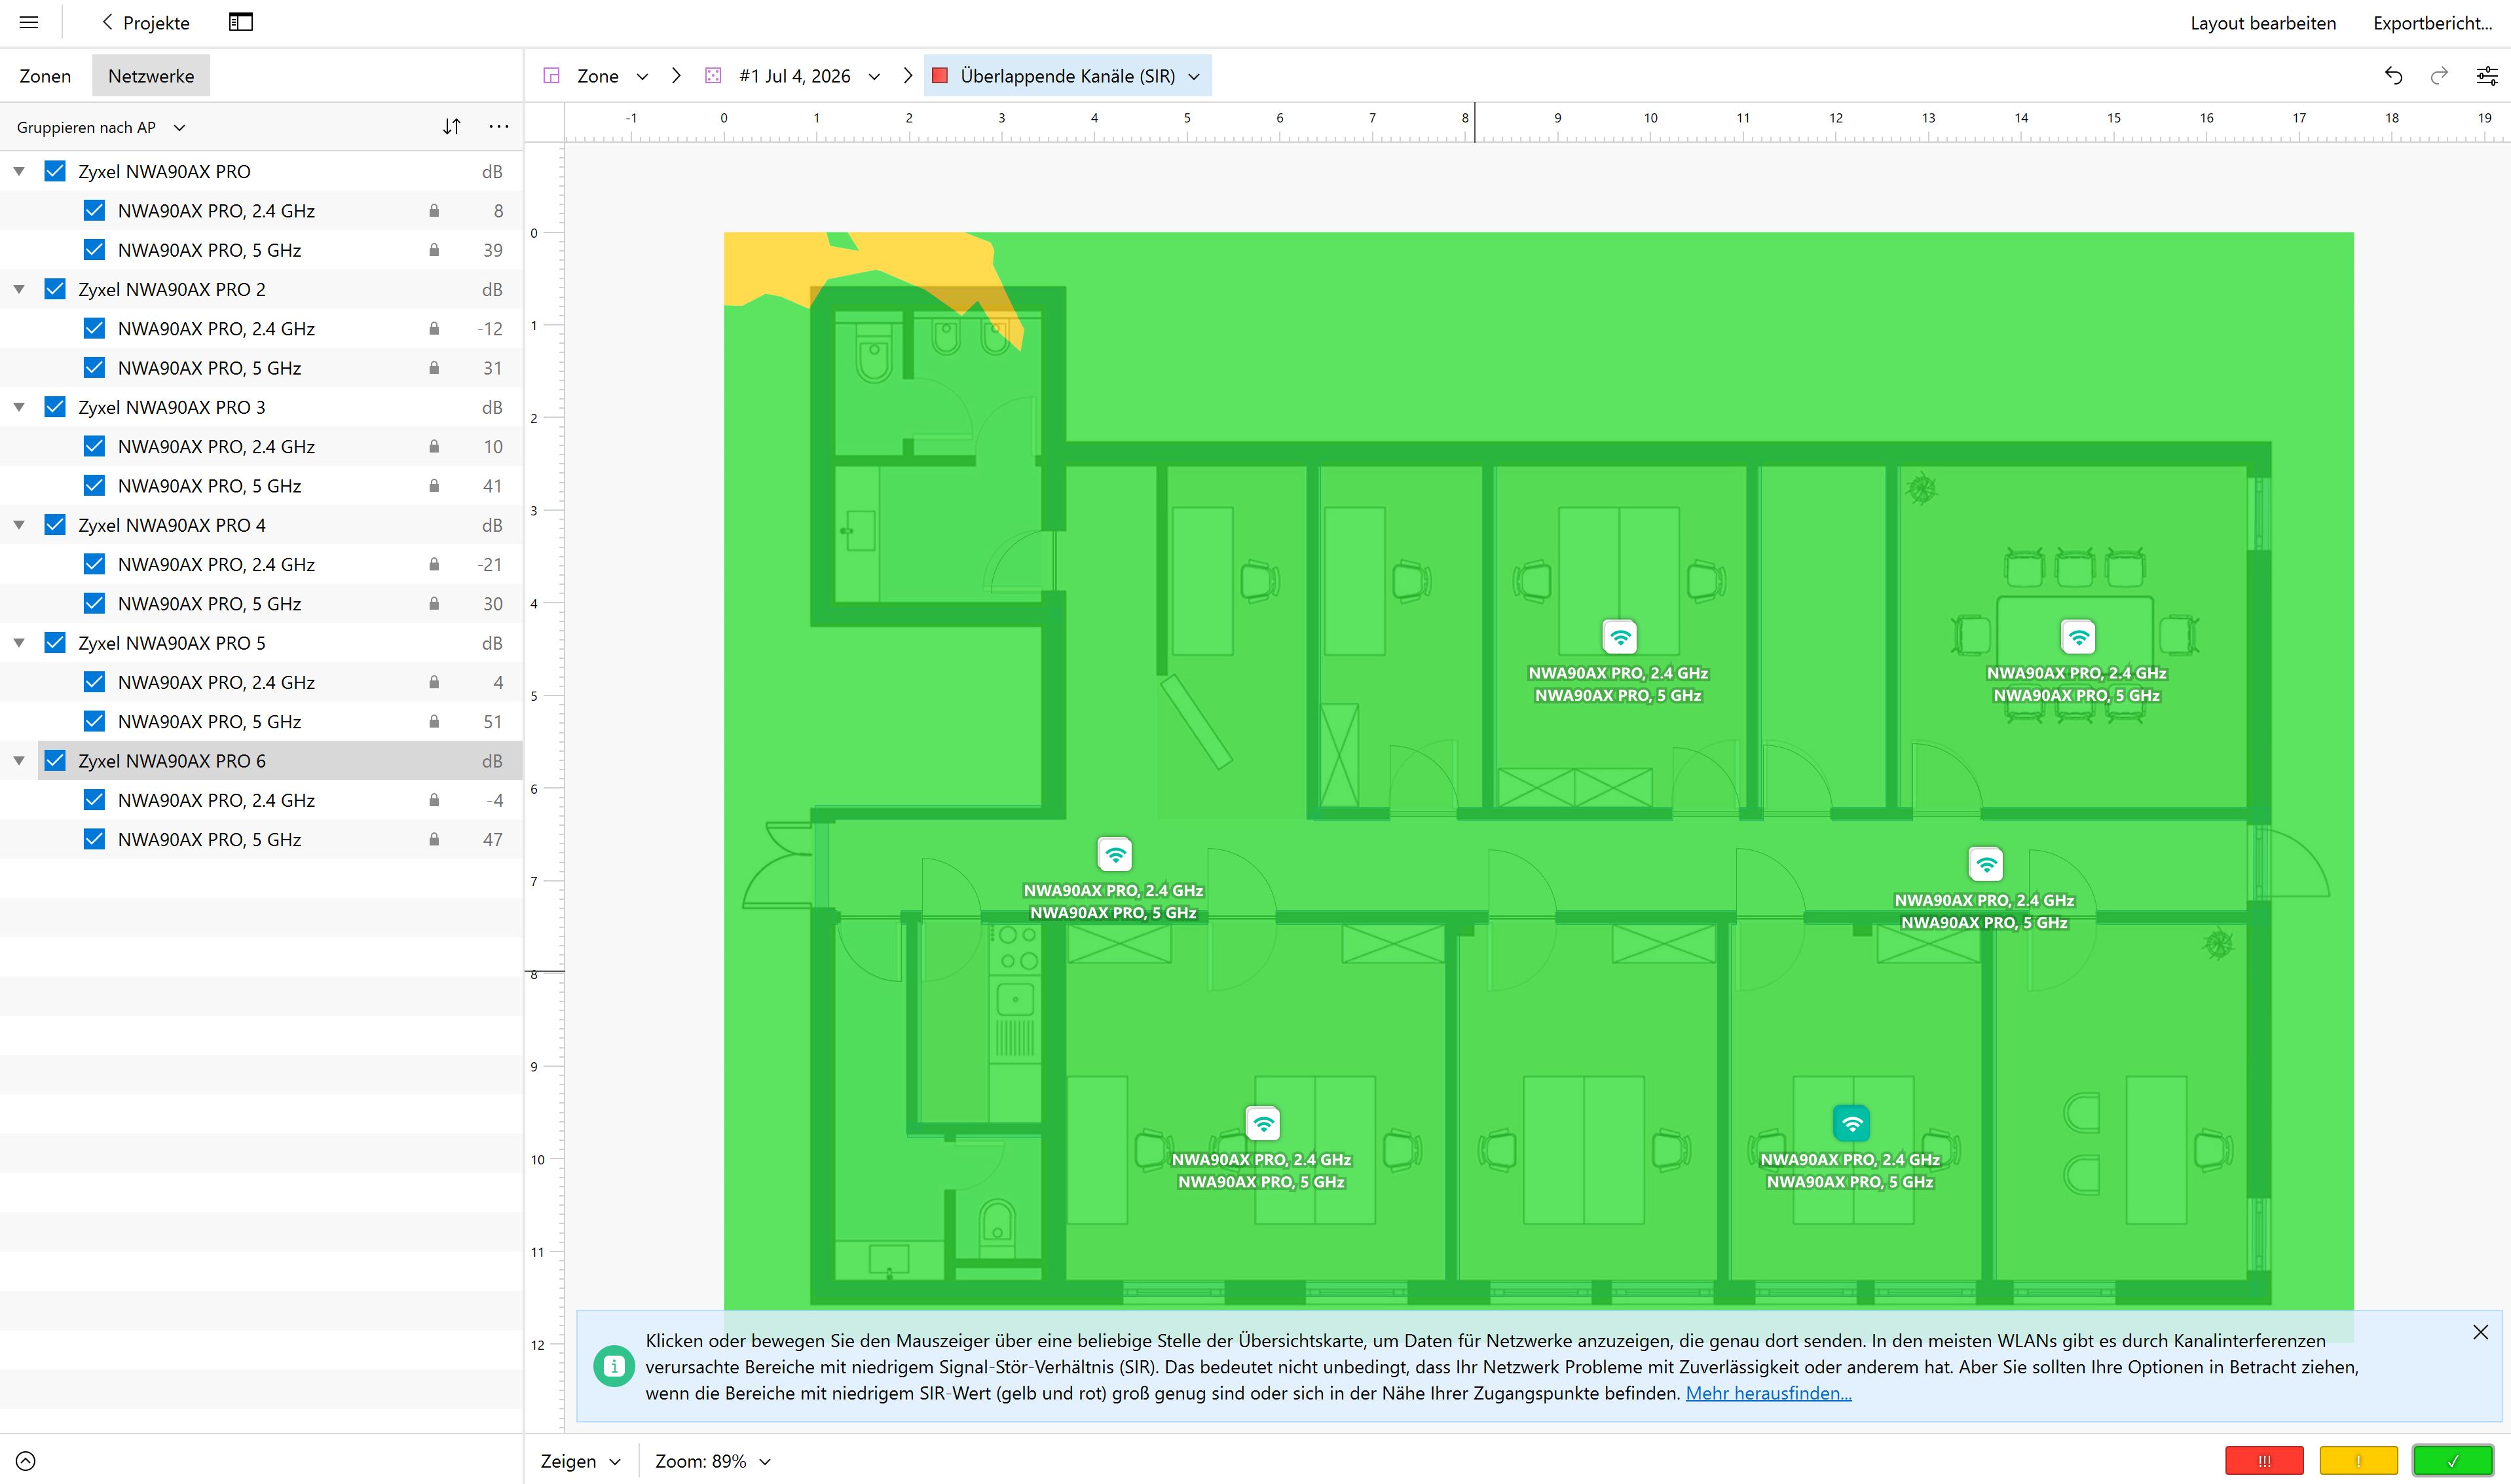The height and width of the screenshot is (1484, 2511).
Task: Uncheck Zyxel NWA90AX PRO 5 checkbox
Action: pos(55,643)
